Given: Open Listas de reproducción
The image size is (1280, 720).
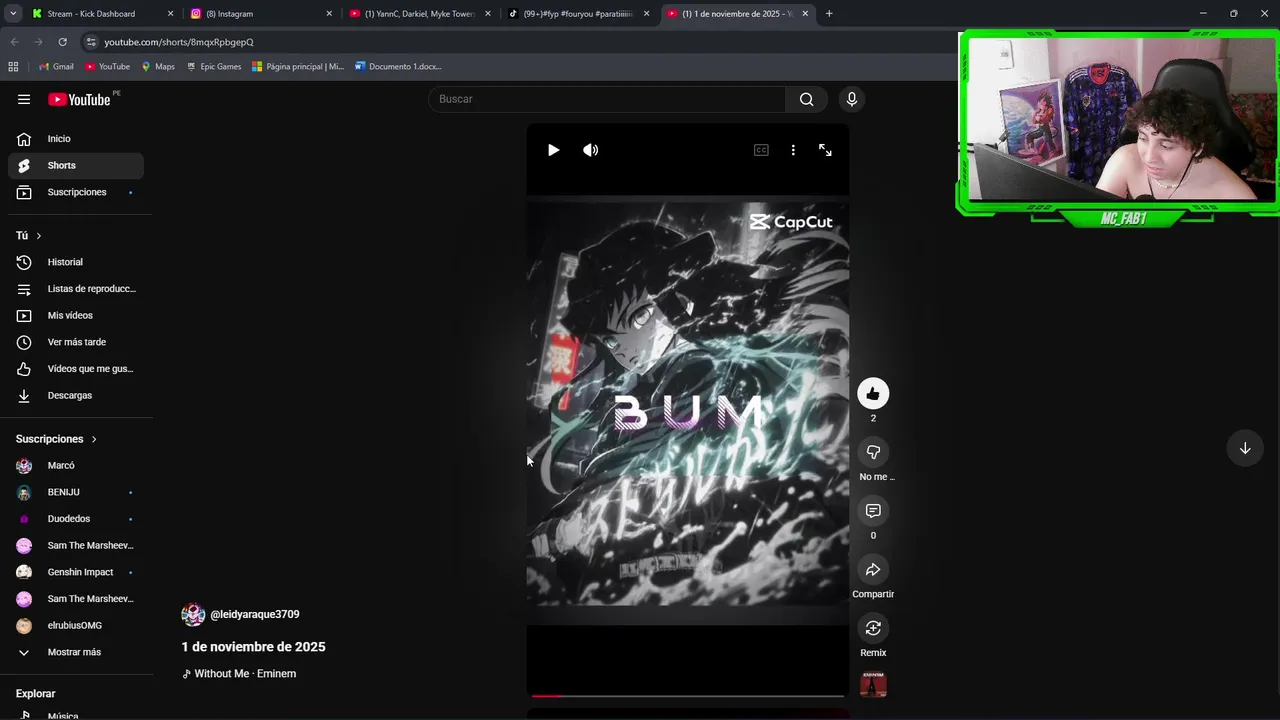Looking at the screenshot, I should [x=76, y=289].
